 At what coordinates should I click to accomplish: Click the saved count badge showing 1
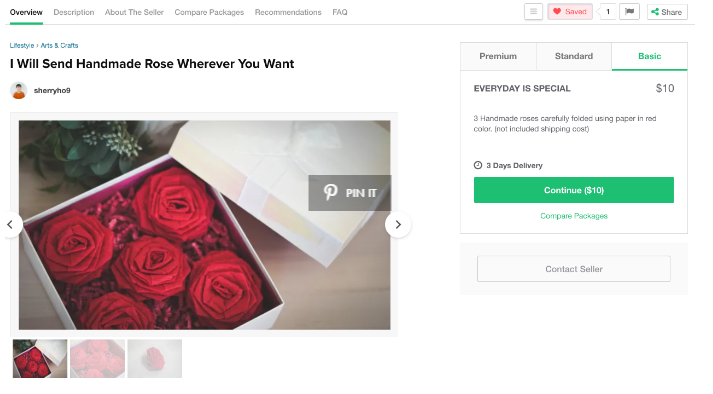pos(608,12)
